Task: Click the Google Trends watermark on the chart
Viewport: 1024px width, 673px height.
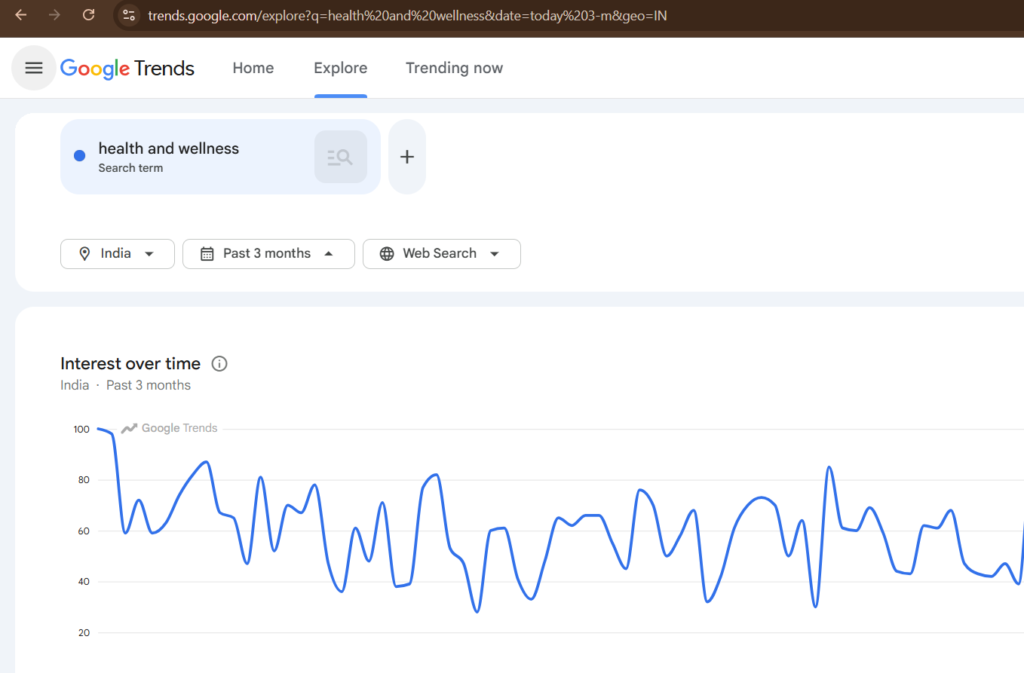Action: (168, 428)
